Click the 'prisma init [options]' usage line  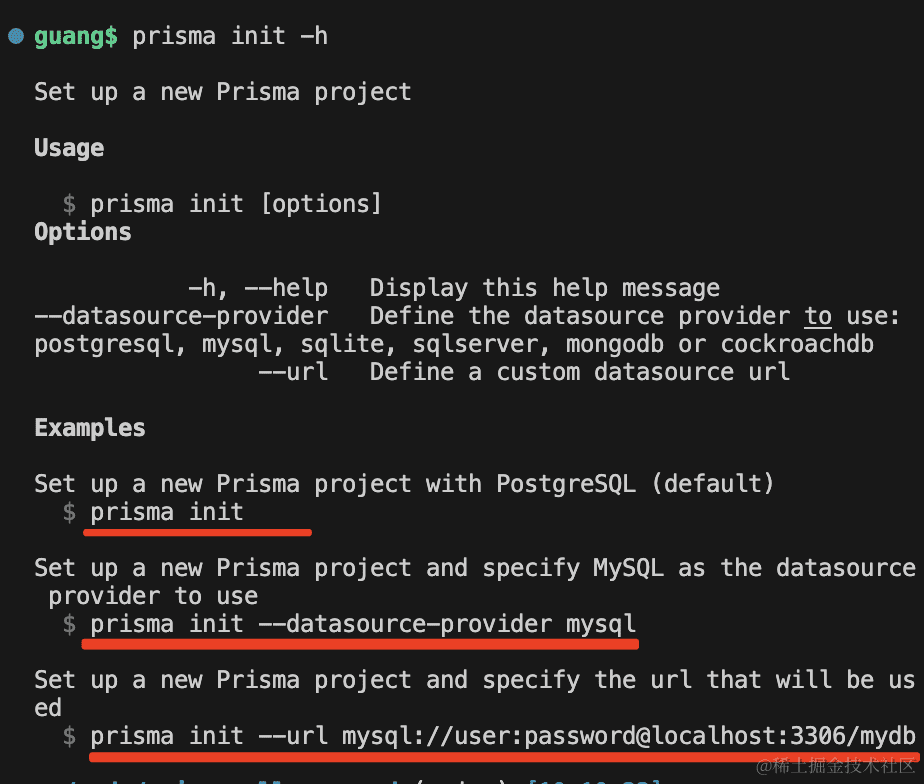pos(236,204)
